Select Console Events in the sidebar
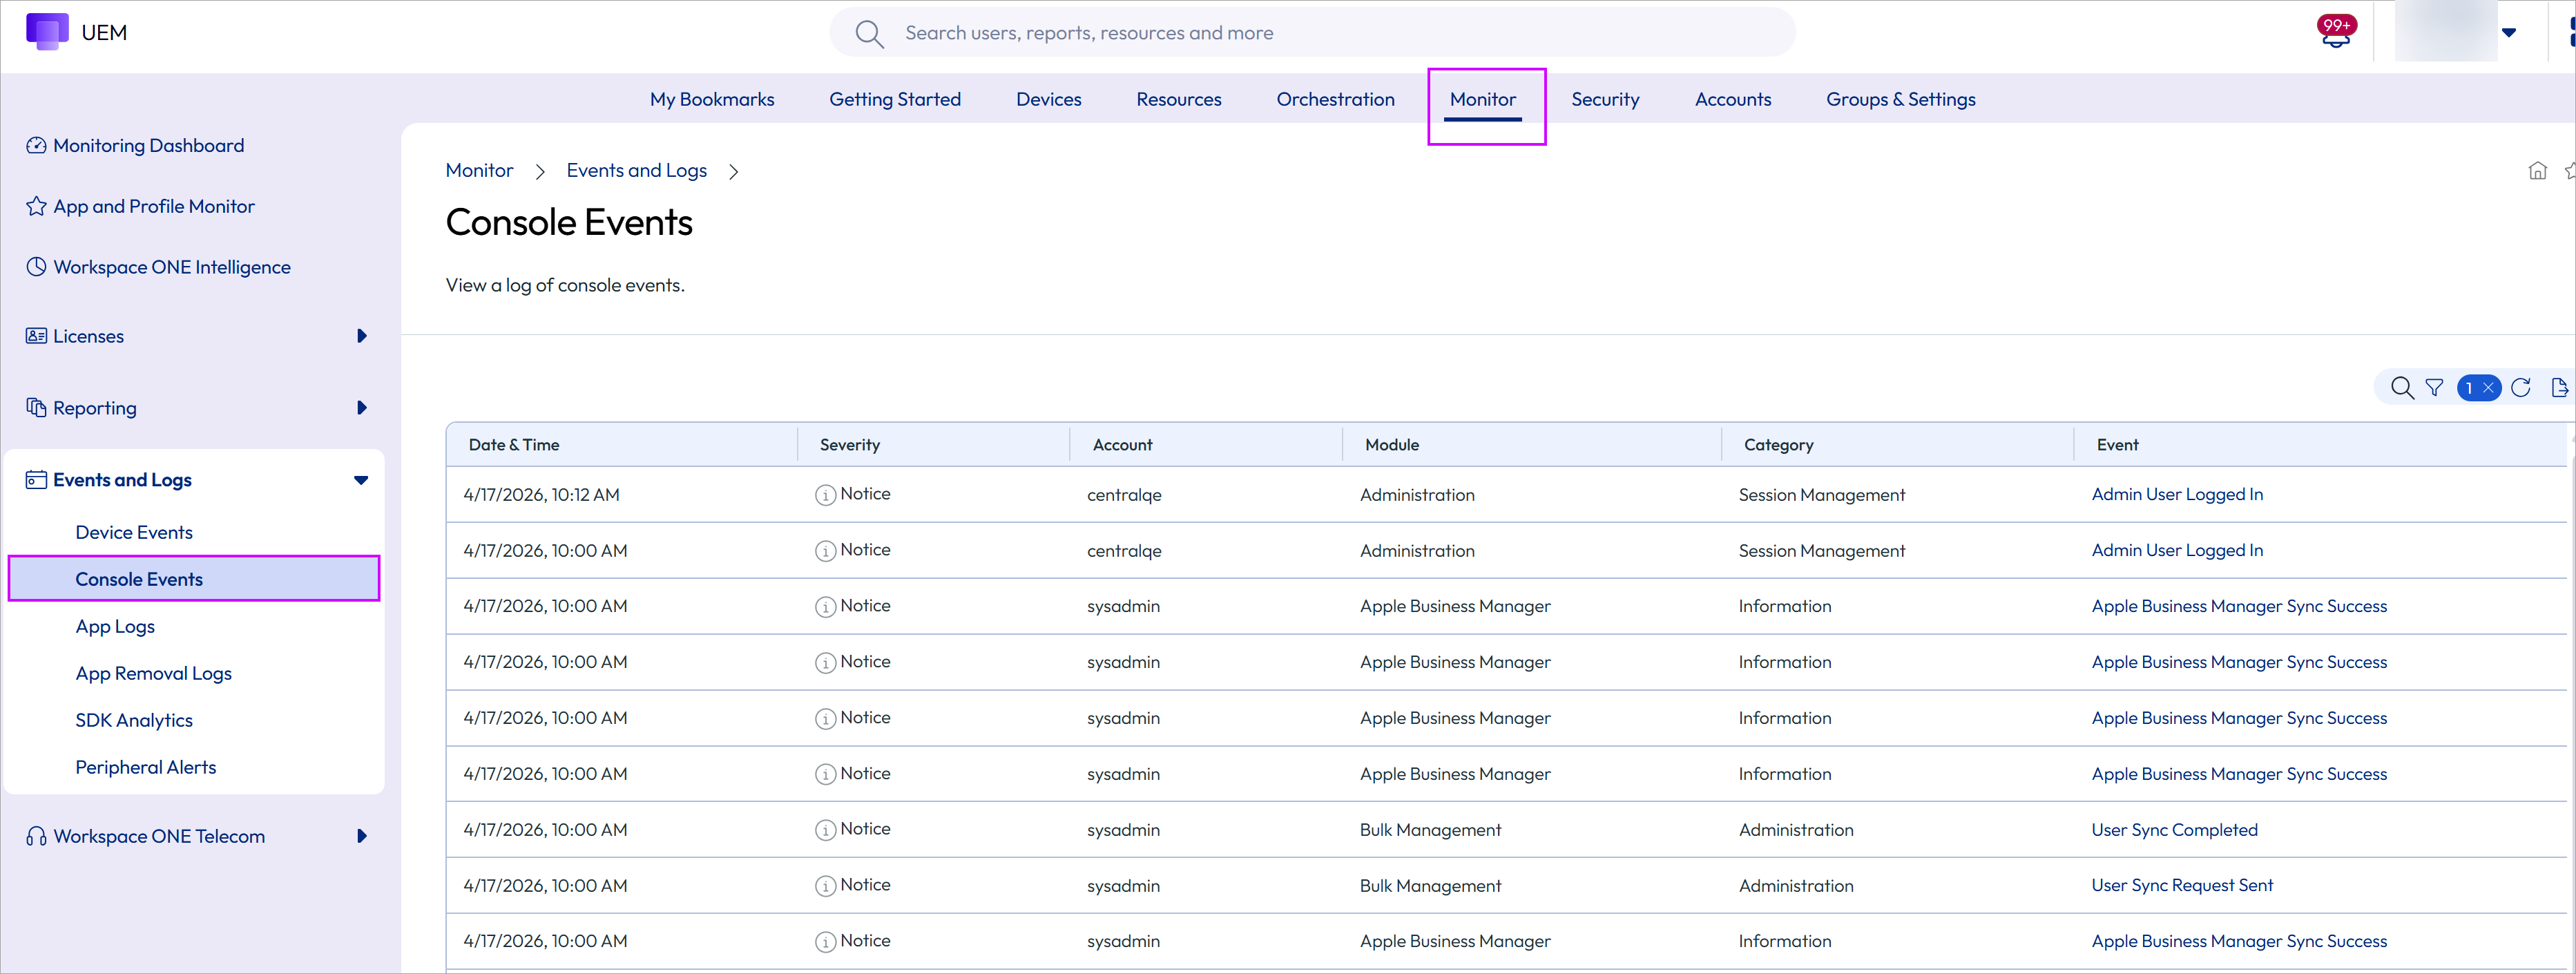 pos(194,579)
